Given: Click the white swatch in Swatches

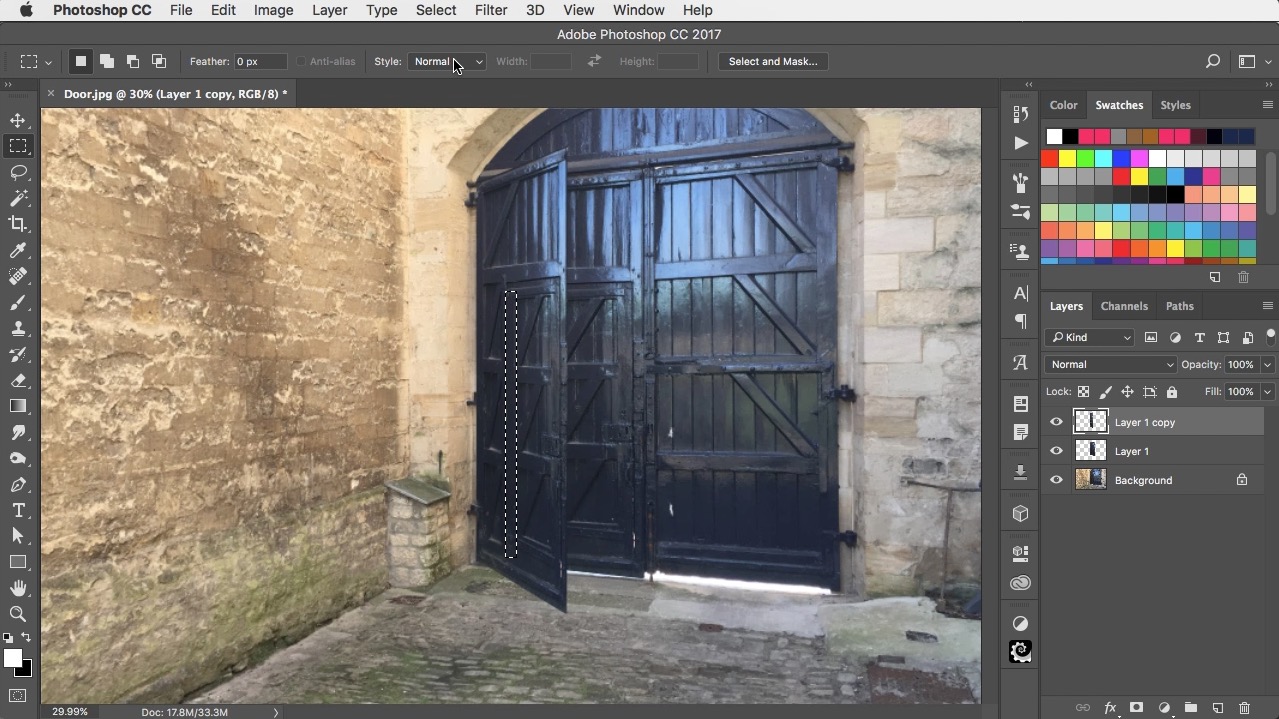Looking at the screenshot, I should tap(1054, 137).
